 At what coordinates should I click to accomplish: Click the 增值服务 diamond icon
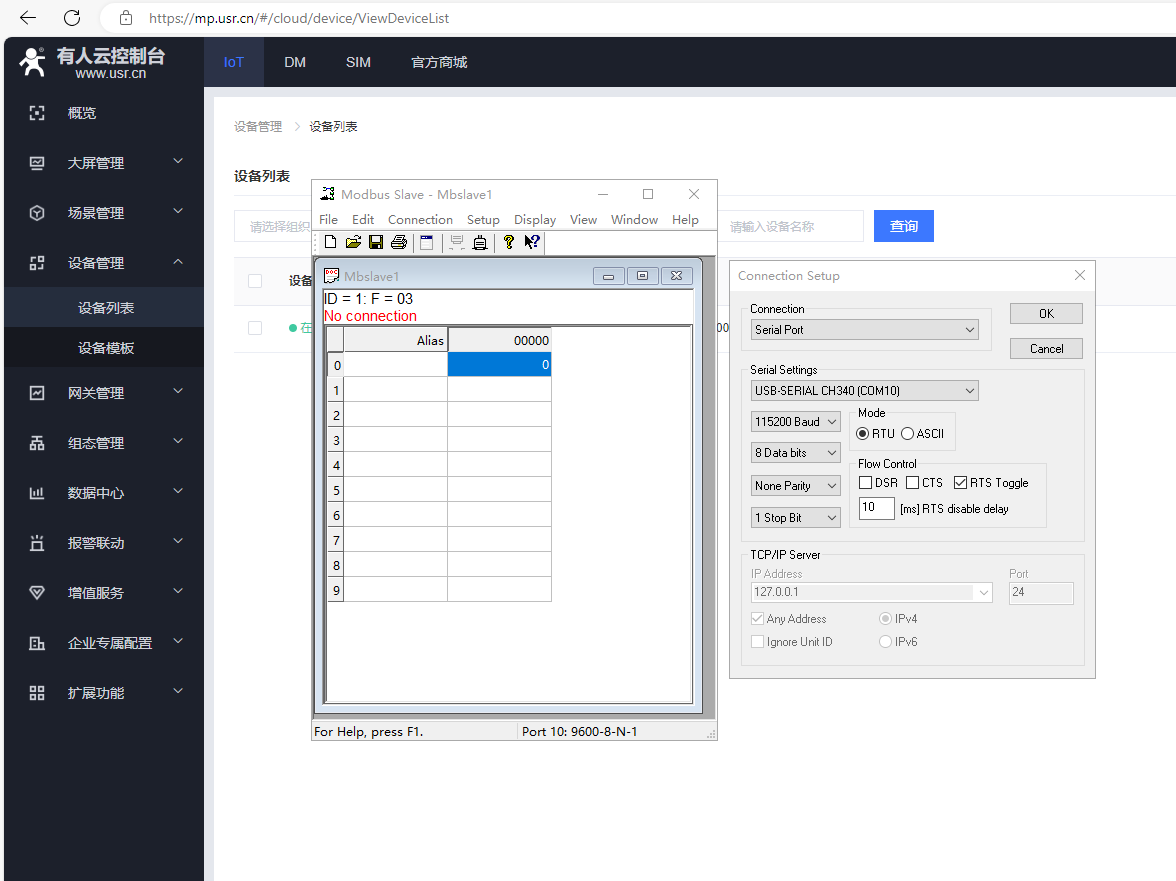coord(37,593)
